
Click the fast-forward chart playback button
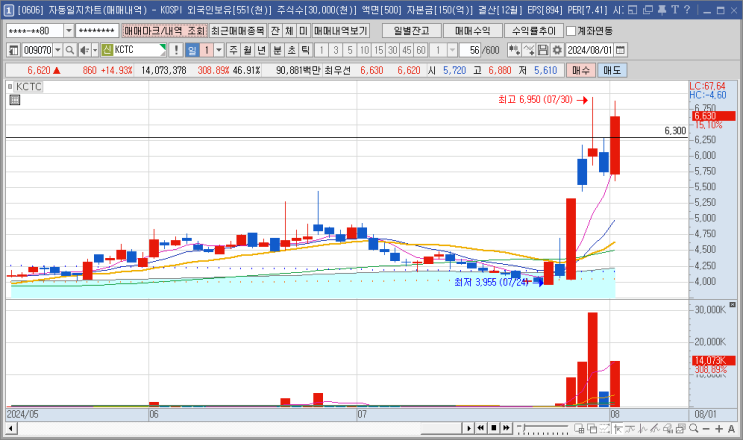[x=506, y=428]
